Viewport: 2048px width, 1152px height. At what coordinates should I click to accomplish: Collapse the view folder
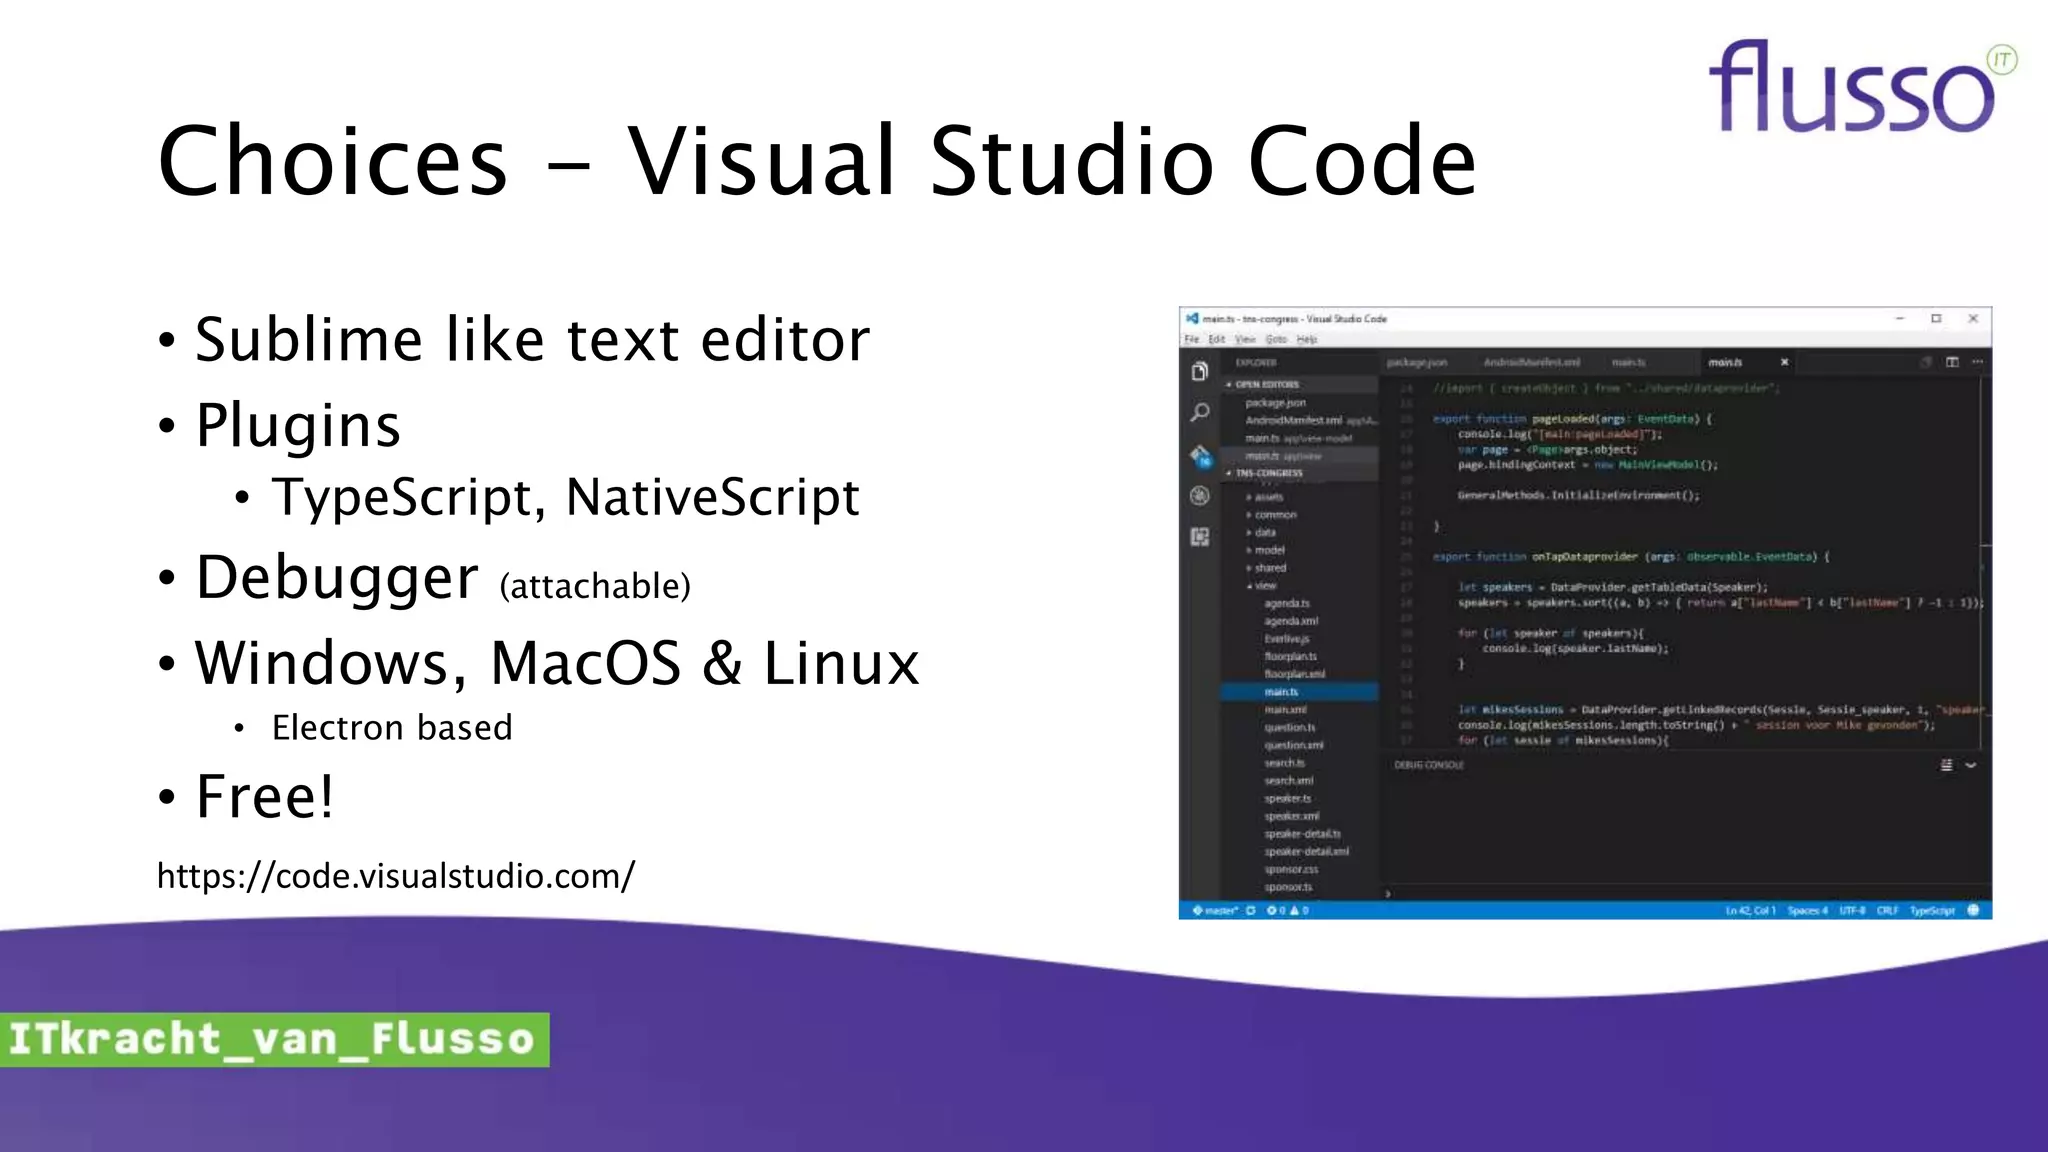tap(1261, 586)
